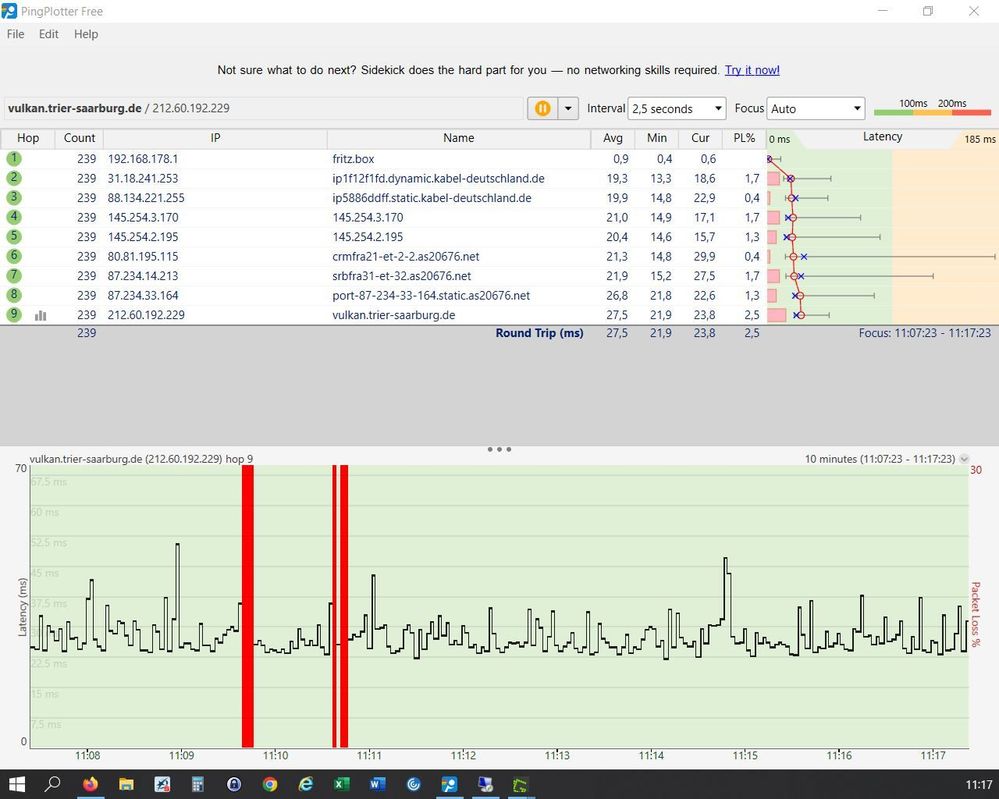
Task: Click the Hop column header
Action: click(28, 138)
